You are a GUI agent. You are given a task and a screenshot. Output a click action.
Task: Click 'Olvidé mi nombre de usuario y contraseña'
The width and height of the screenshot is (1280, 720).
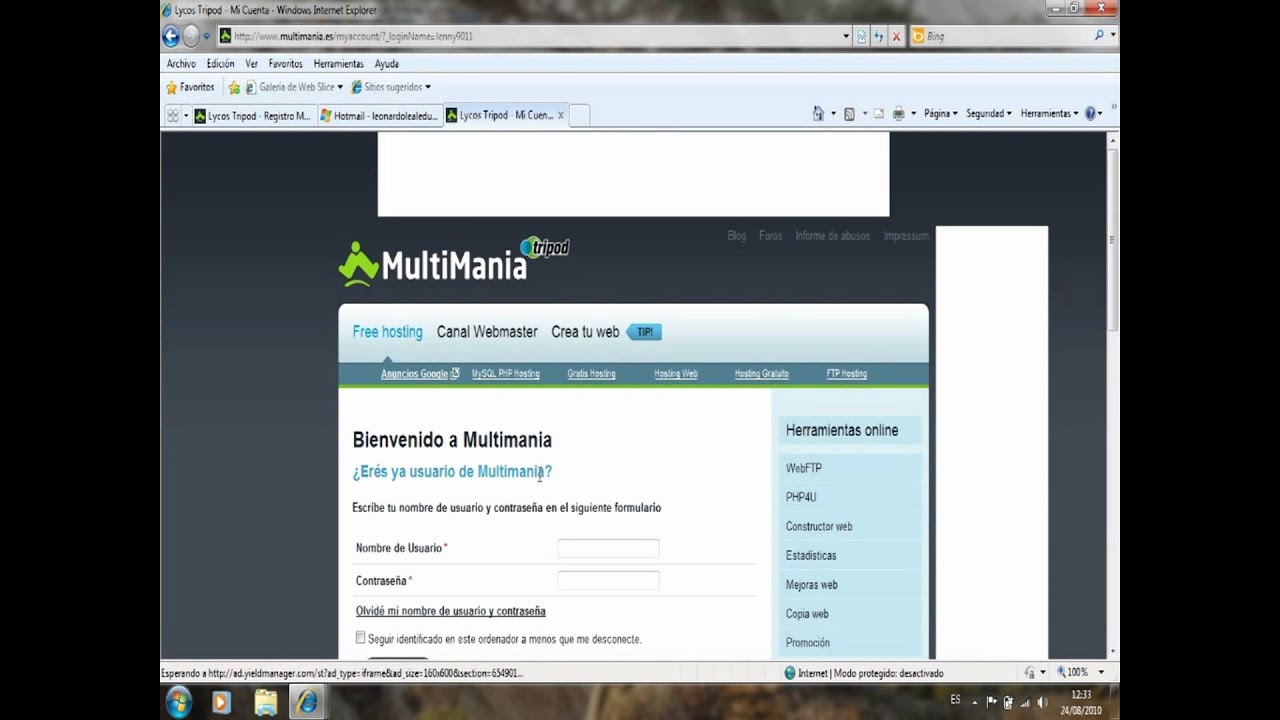pyautogui.click(x=450, y=611)
